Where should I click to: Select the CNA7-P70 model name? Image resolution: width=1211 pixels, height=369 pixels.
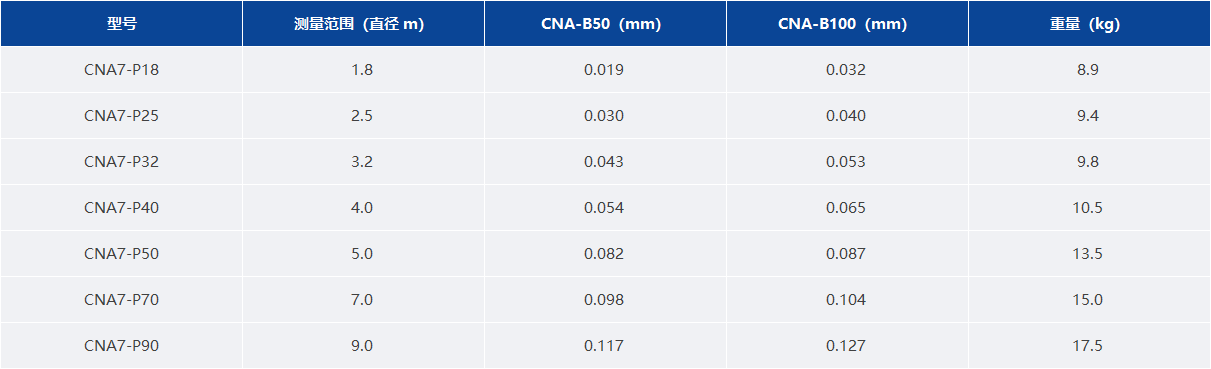pyautogui.click(x=121, y=300)
